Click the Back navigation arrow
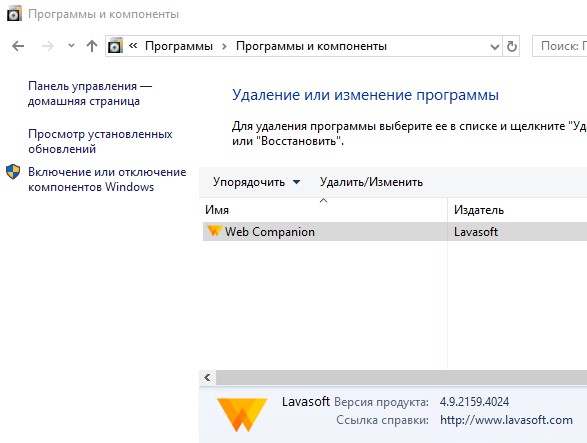This screenshot has height=443, width=587. point(18,46)
